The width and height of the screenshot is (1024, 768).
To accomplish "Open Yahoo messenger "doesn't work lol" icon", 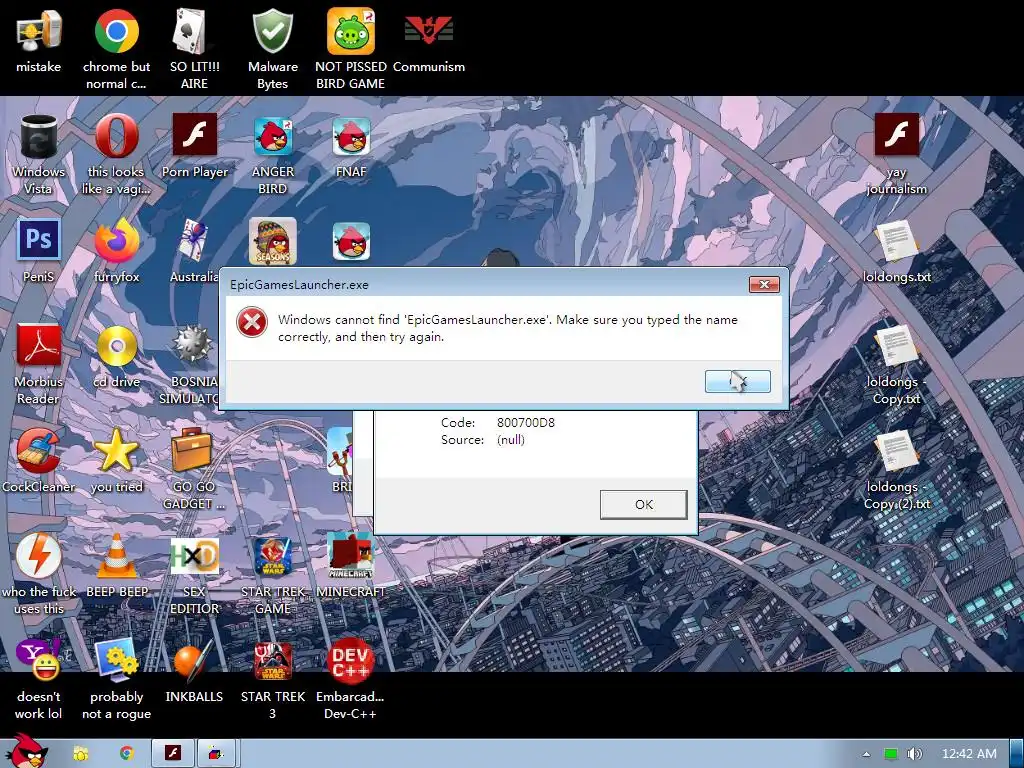I will (x=39, y=660).
